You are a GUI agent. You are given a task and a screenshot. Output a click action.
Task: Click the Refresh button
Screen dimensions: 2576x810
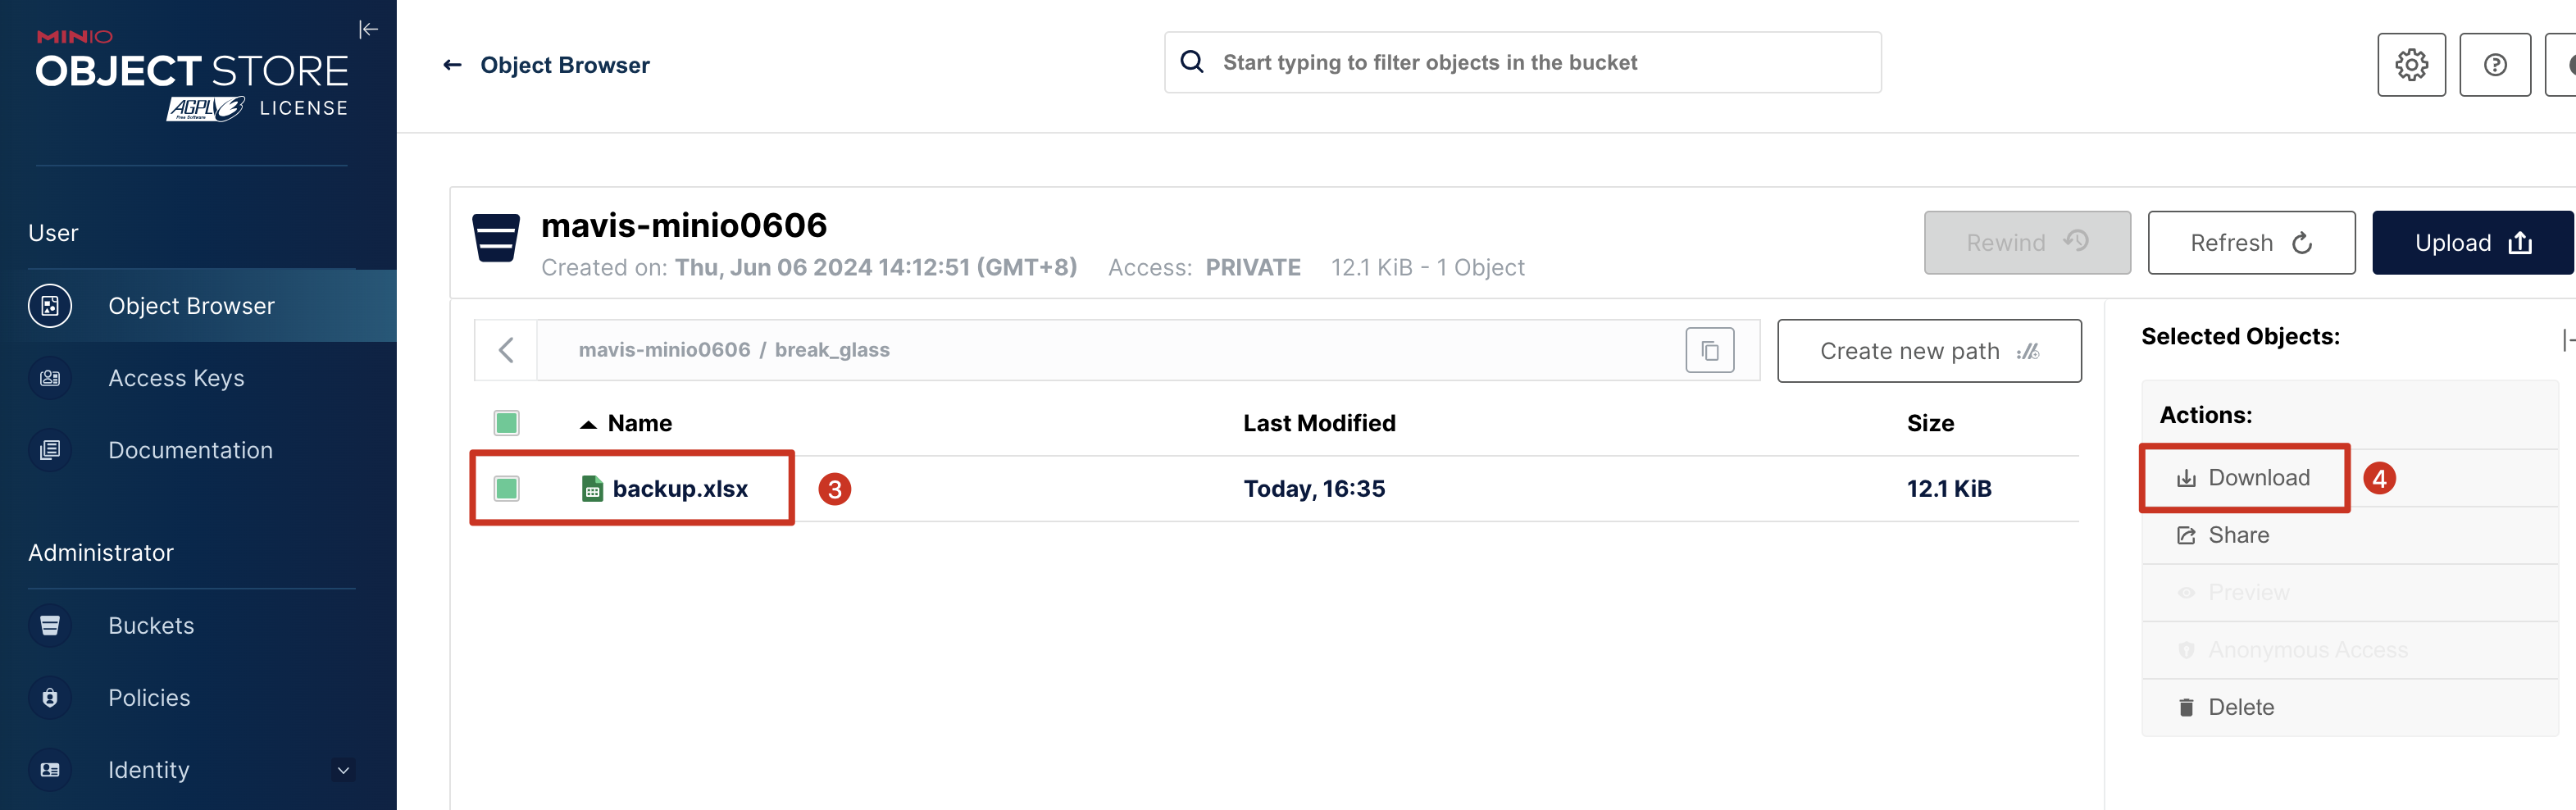[x=2251, y=243]
